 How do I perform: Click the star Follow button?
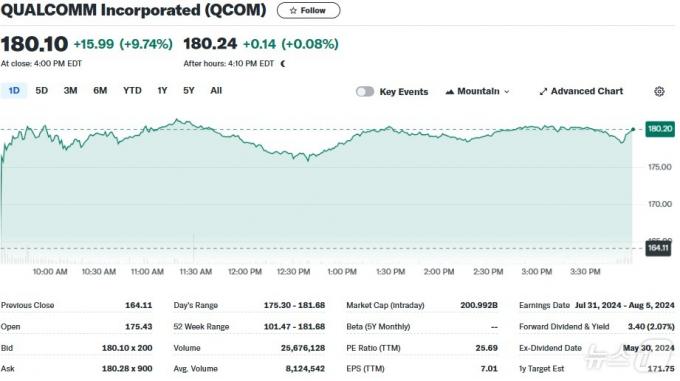(x=308, y=10)
